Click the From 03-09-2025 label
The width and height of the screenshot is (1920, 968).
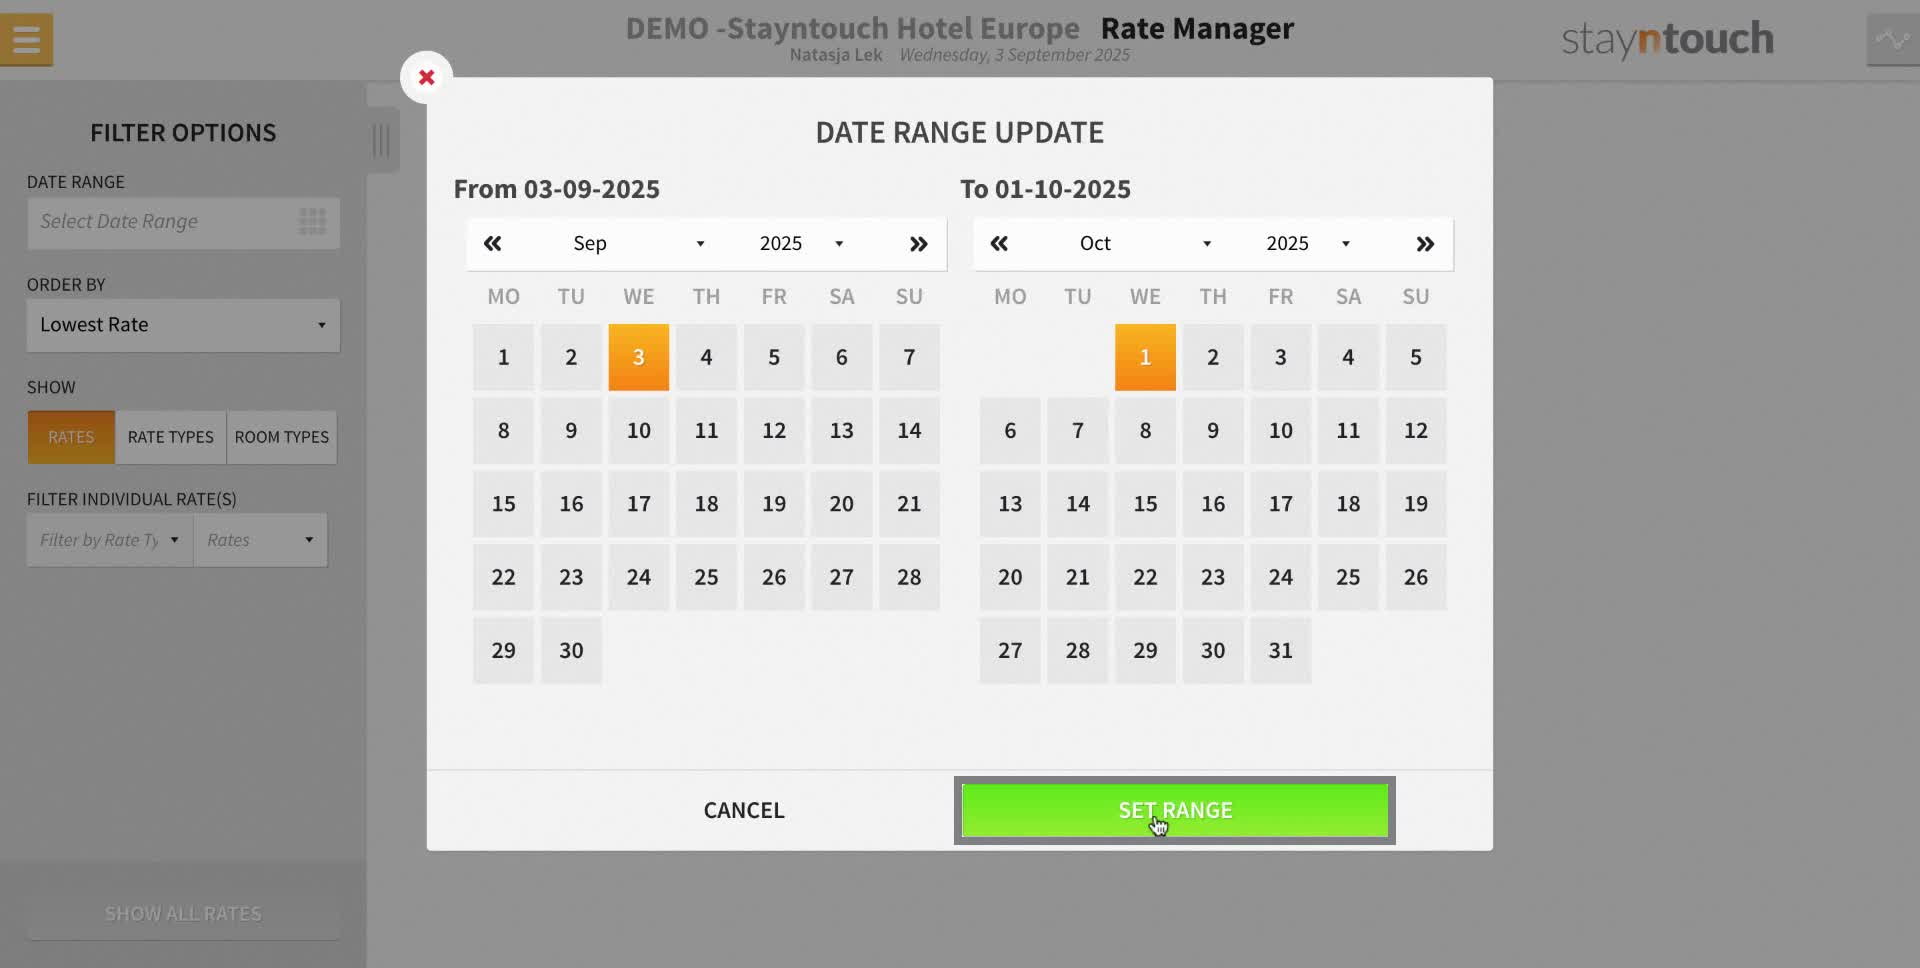557,189
